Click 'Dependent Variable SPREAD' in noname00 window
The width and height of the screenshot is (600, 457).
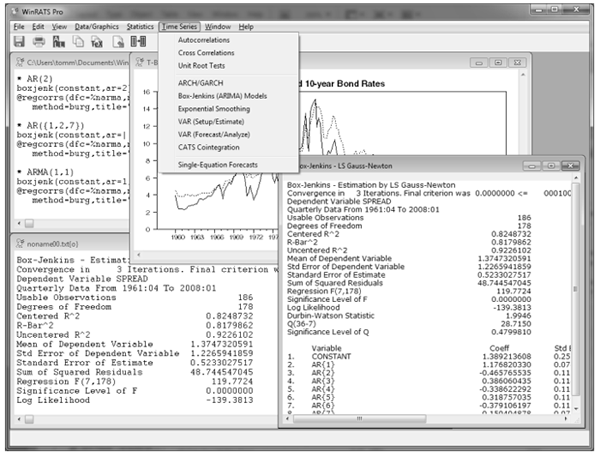[82, 279]
